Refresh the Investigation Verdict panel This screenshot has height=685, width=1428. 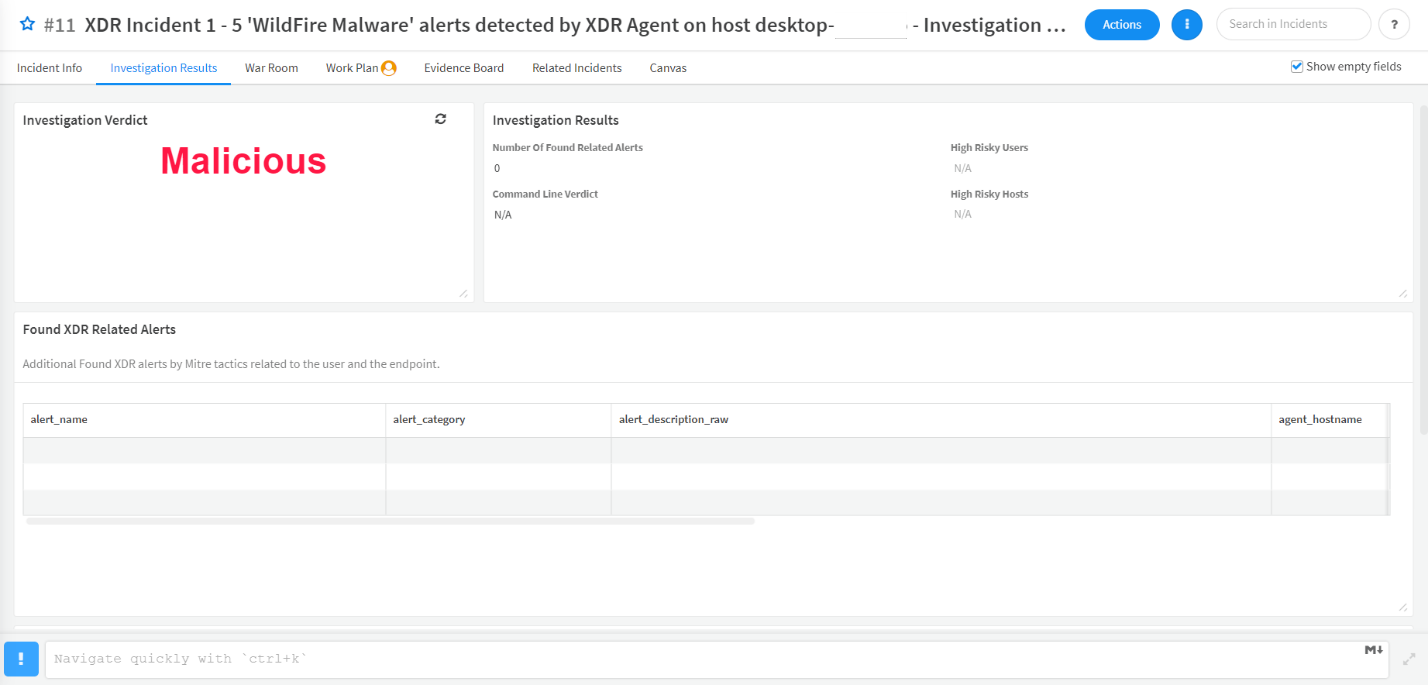pyautogui.click(x=440, y=119)
